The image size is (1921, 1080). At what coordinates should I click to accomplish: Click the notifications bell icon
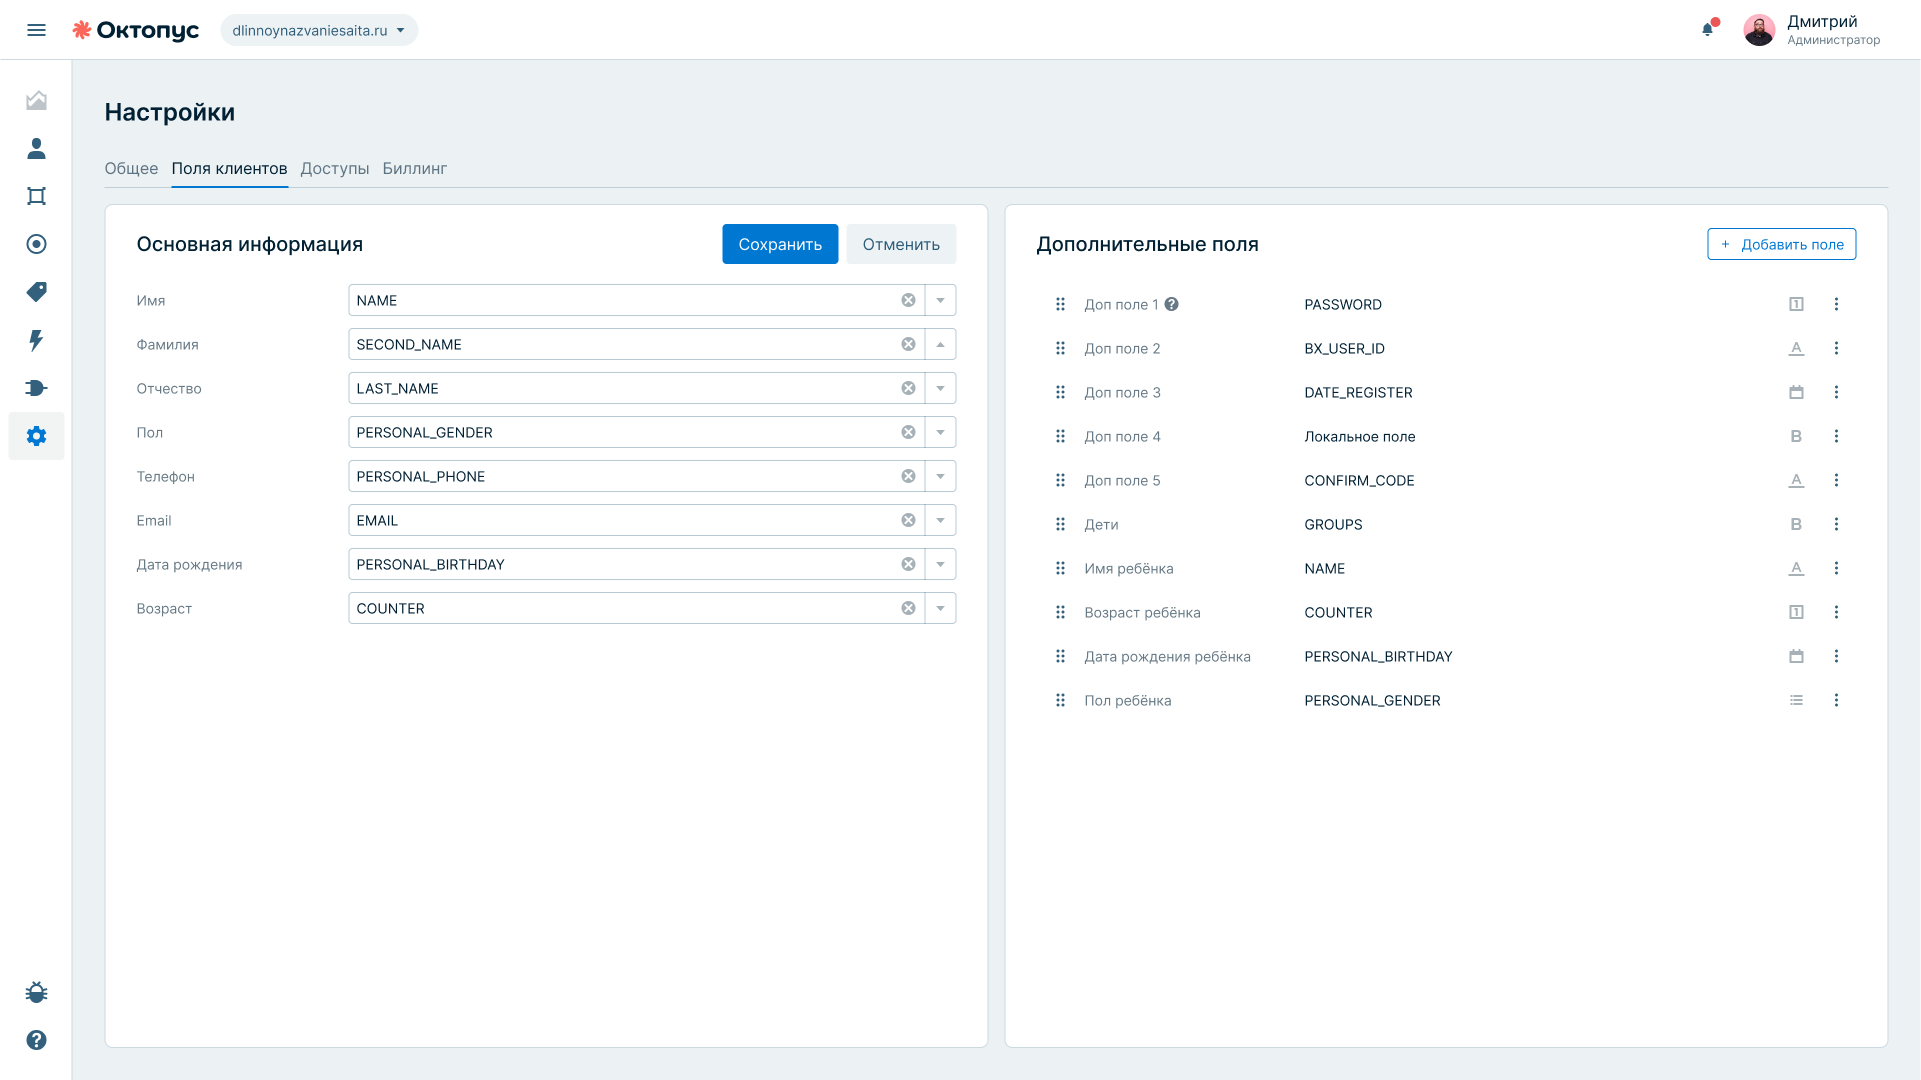coord(1708,29)
